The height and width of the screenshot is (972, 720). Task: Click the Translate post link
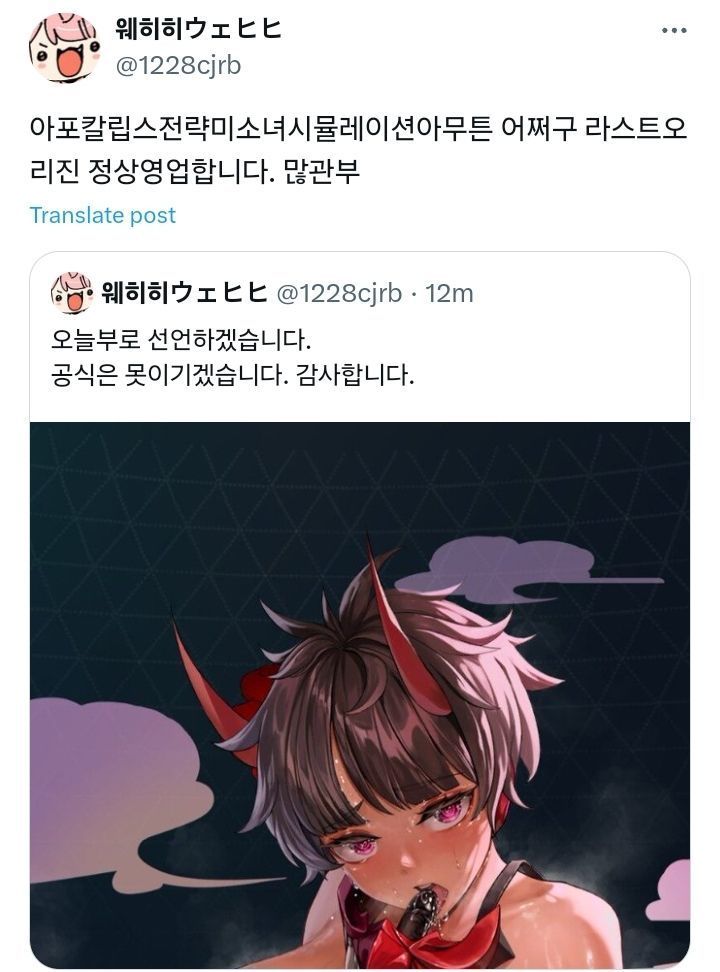point(102,215)
